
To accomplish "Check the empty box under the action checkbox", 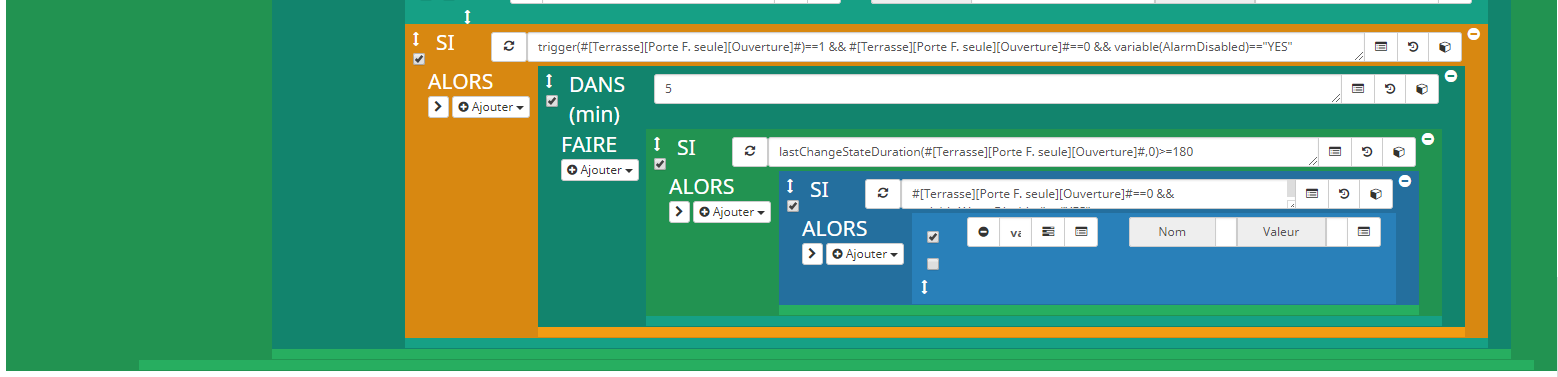I will 933,264.
